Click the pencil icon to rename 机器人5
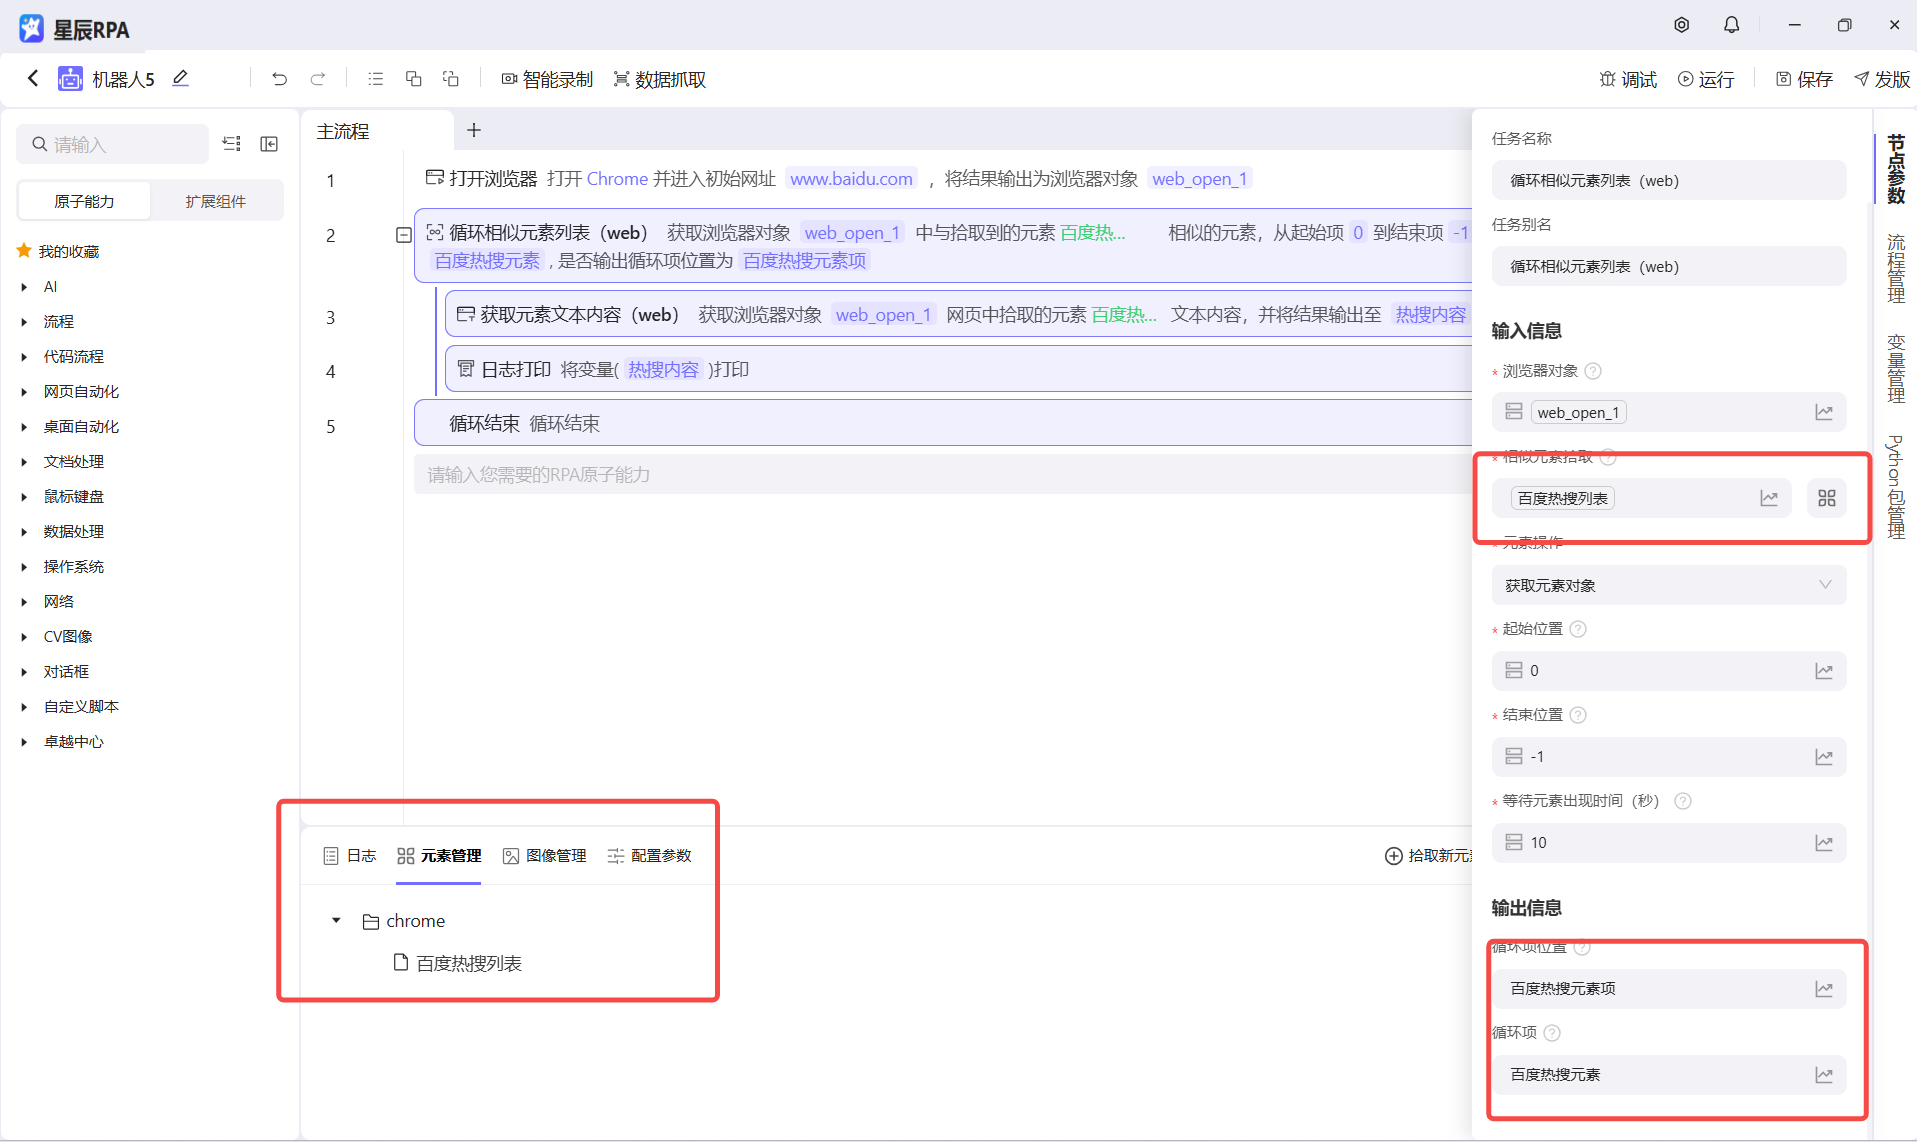Viewport: 1917px width, 1142px height. tap(180, 78)
